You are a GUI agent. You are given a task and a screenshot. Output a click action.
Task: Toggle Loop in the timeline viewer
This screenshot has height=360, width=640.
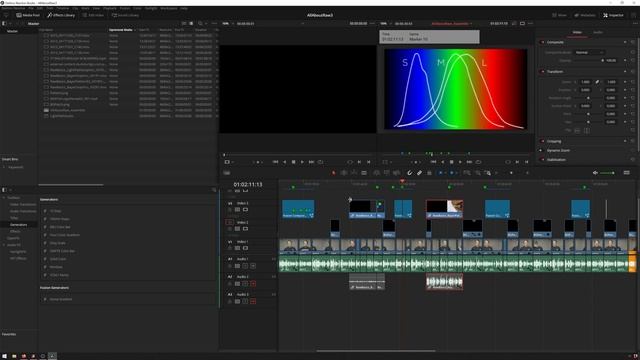coord(478,162)
